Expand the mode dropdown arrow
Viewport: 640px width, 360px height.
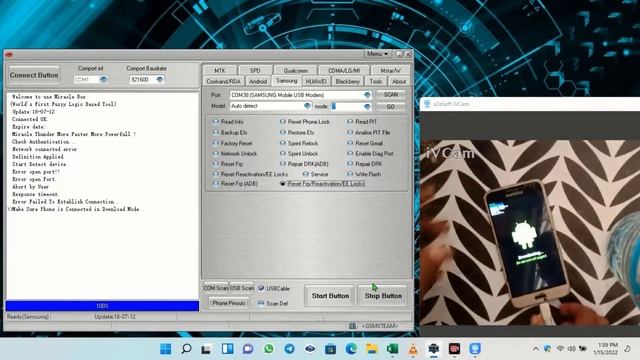[367, 106]
